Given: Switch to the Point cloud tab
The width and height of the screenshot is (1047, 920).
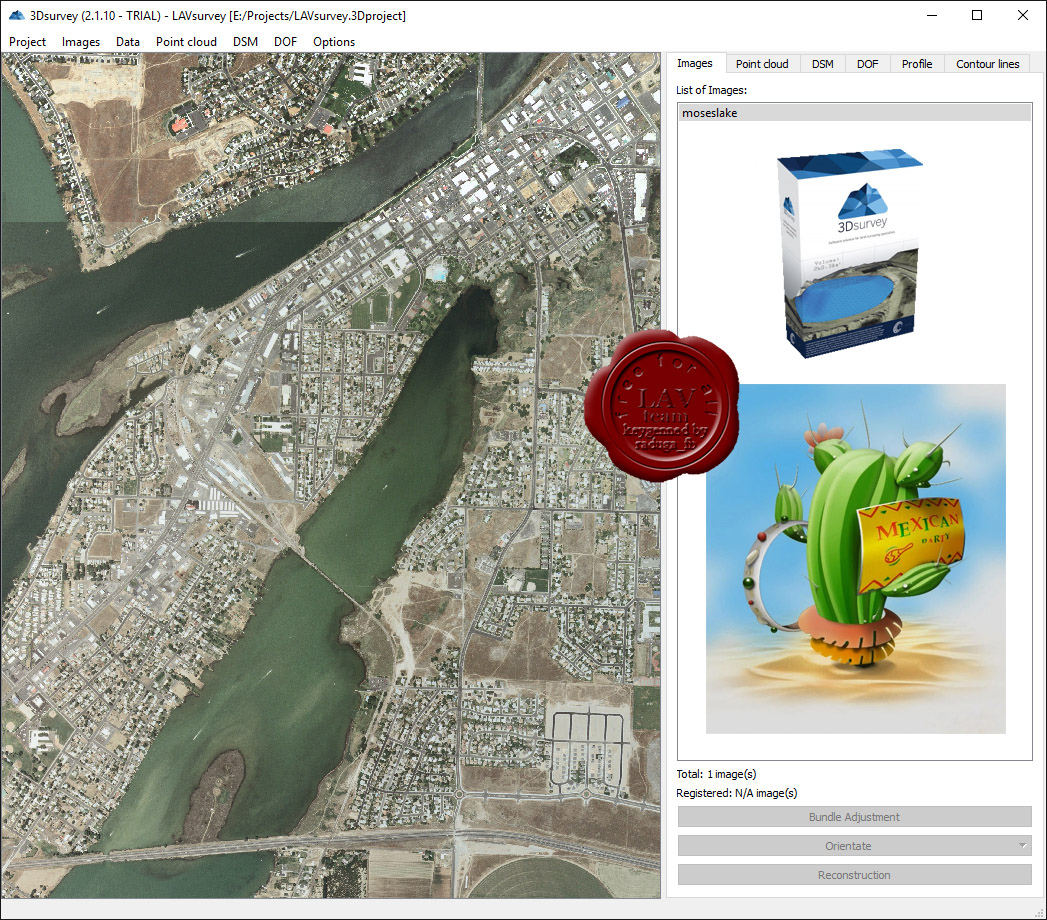Looking at the screenshot, I should pos(762,64).
